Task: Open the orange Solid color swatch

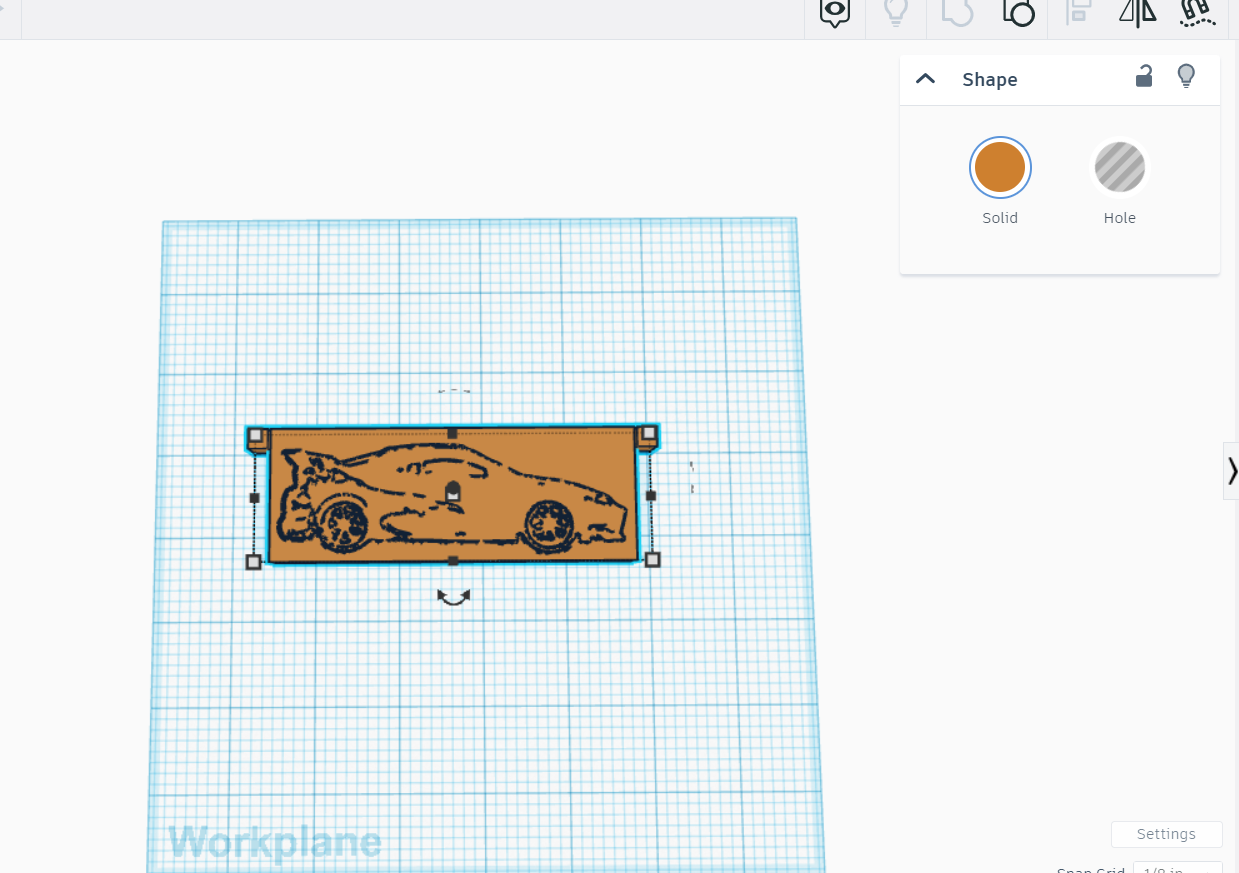Action: click(1000, 167)
